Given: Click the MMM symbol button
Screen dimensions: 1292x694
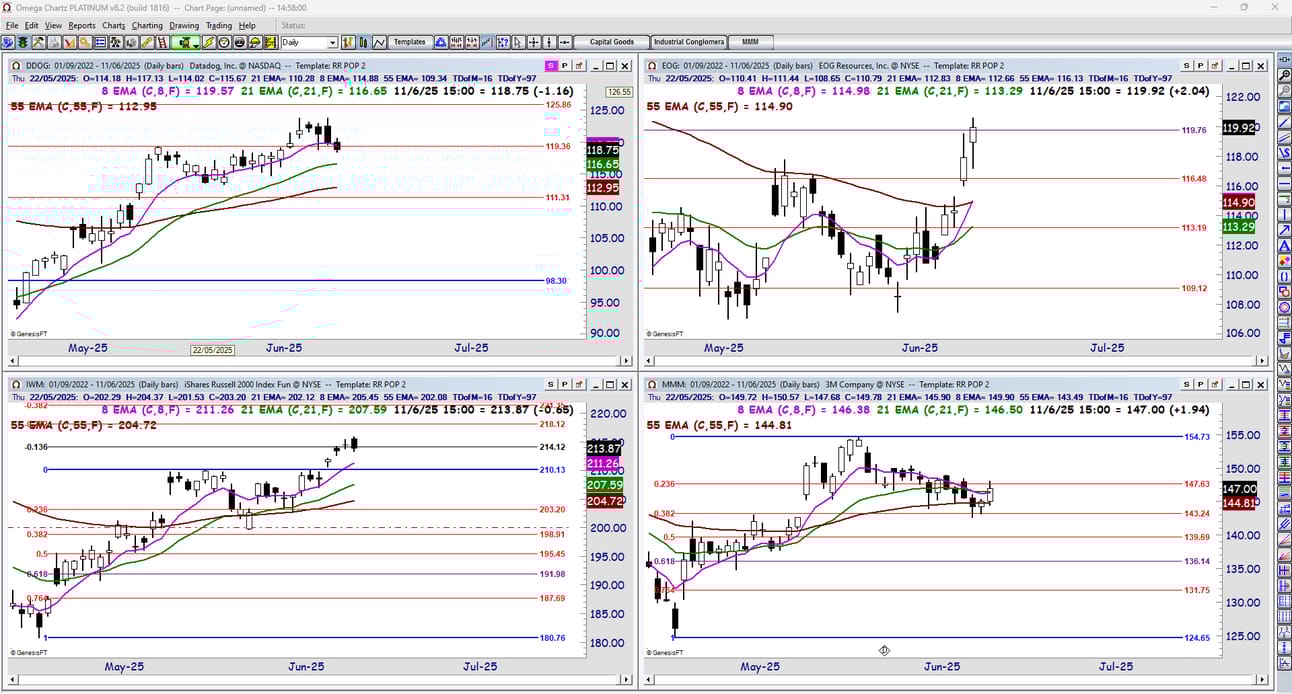Looking at the screenshot, I should pos(750,43).
